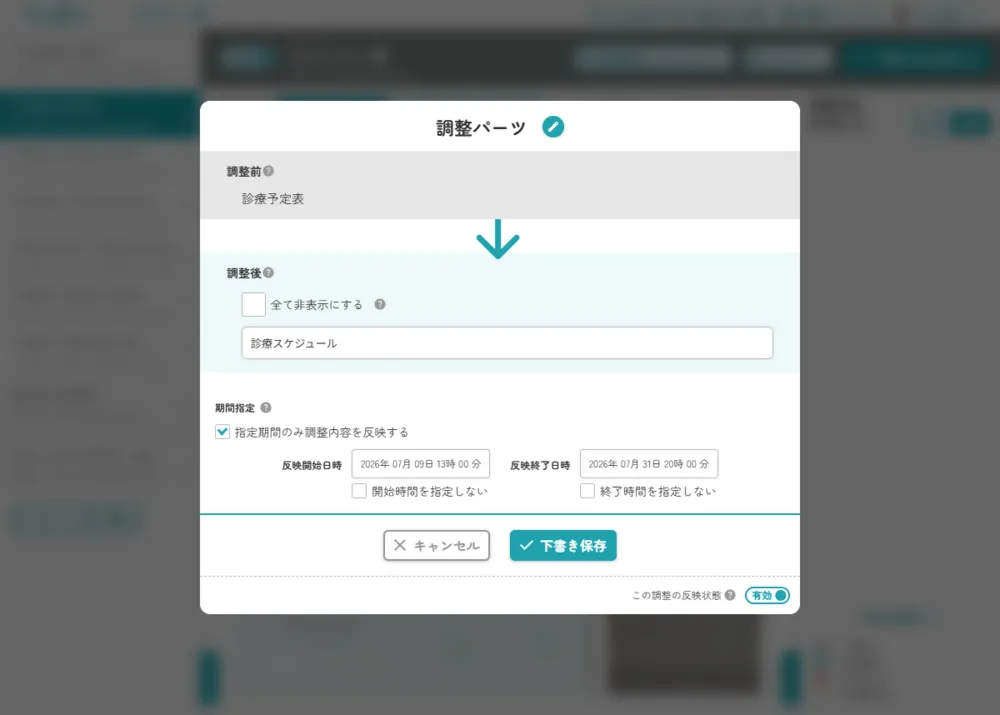Image resolution: width=1000 pixels, height=715 pixels.
Task: Enable 開始時間を指定しない checkbox
Action: [x=359, y=490]
